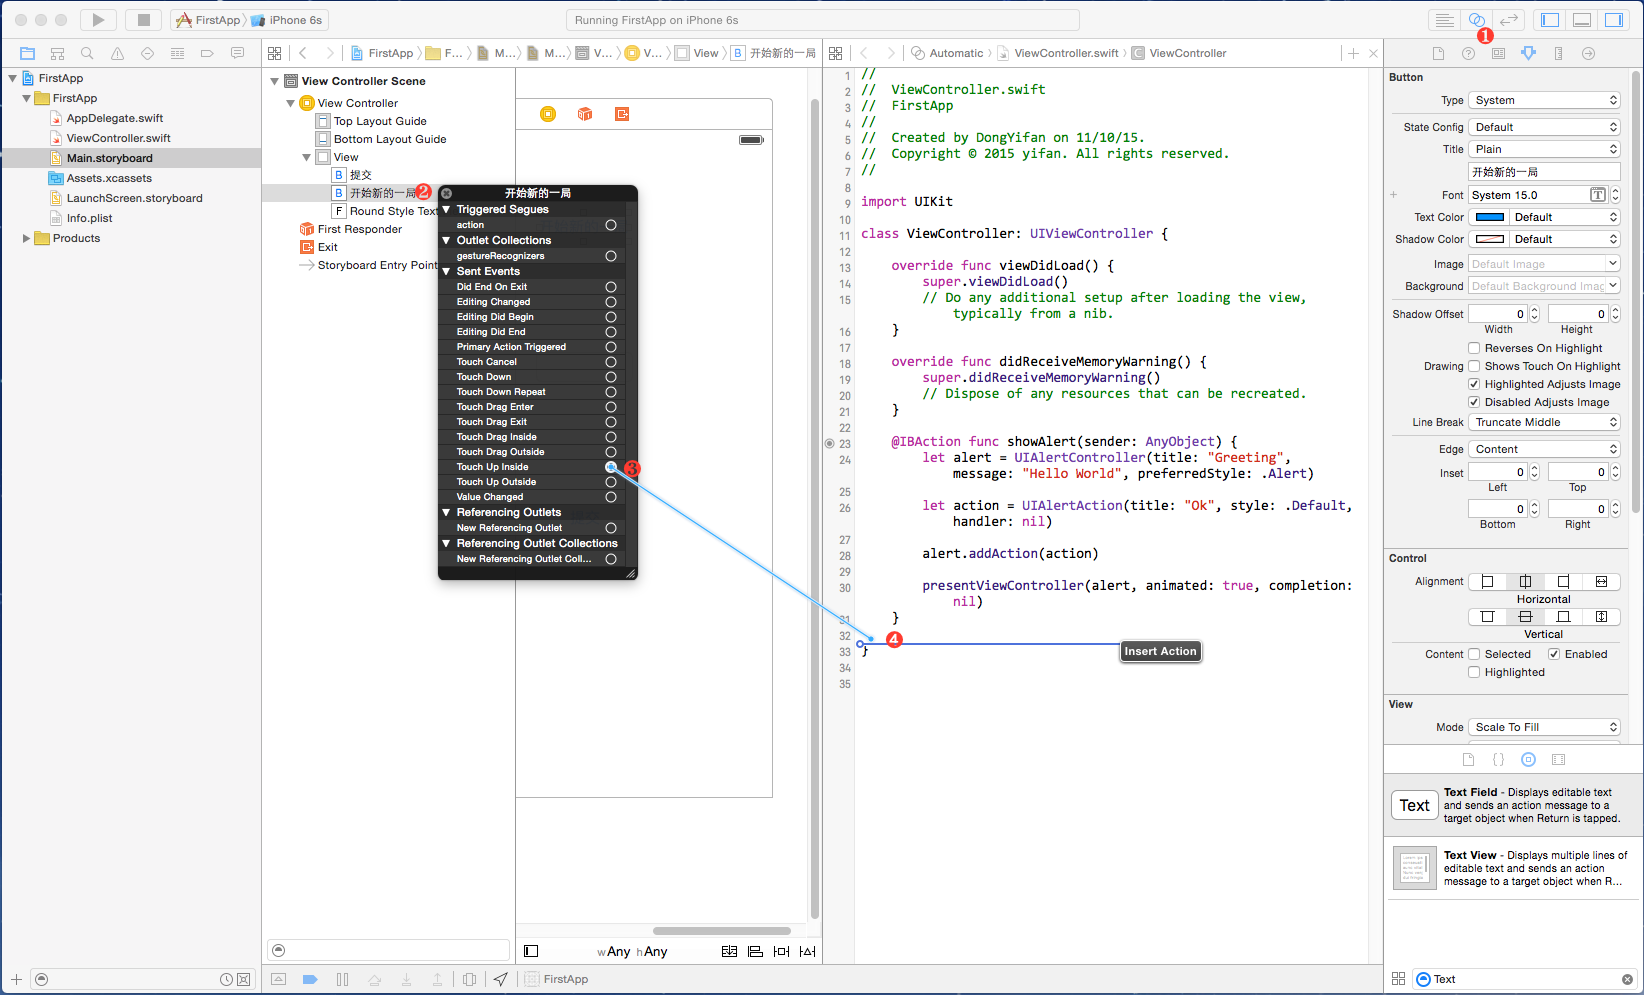1644x995 pixels.
Task: Collapse the View Controller Scene
Action: (275, 81)
